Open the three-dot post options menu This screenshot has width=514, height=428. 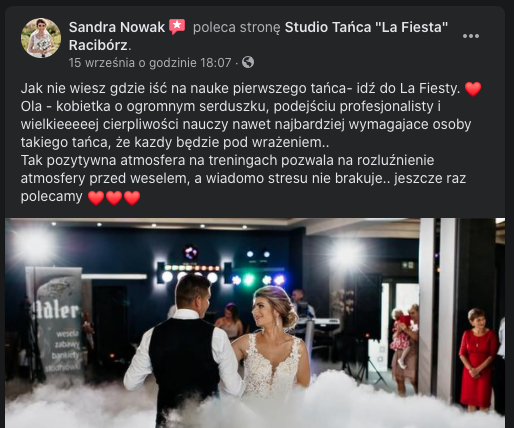click(471, 36)
